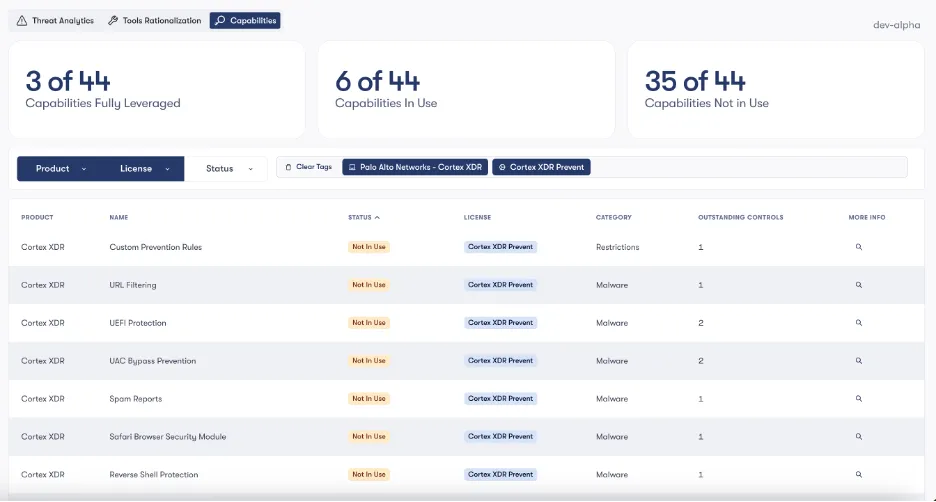Remove the Palo Alto Networks - Cortex XDR tag
Screen dimensions: 936x502
415,167
